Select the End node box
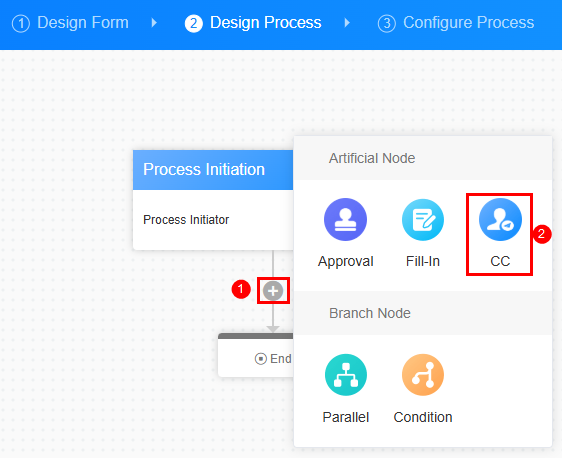Screen dimensions: 562x458 (x=256, y=355)
